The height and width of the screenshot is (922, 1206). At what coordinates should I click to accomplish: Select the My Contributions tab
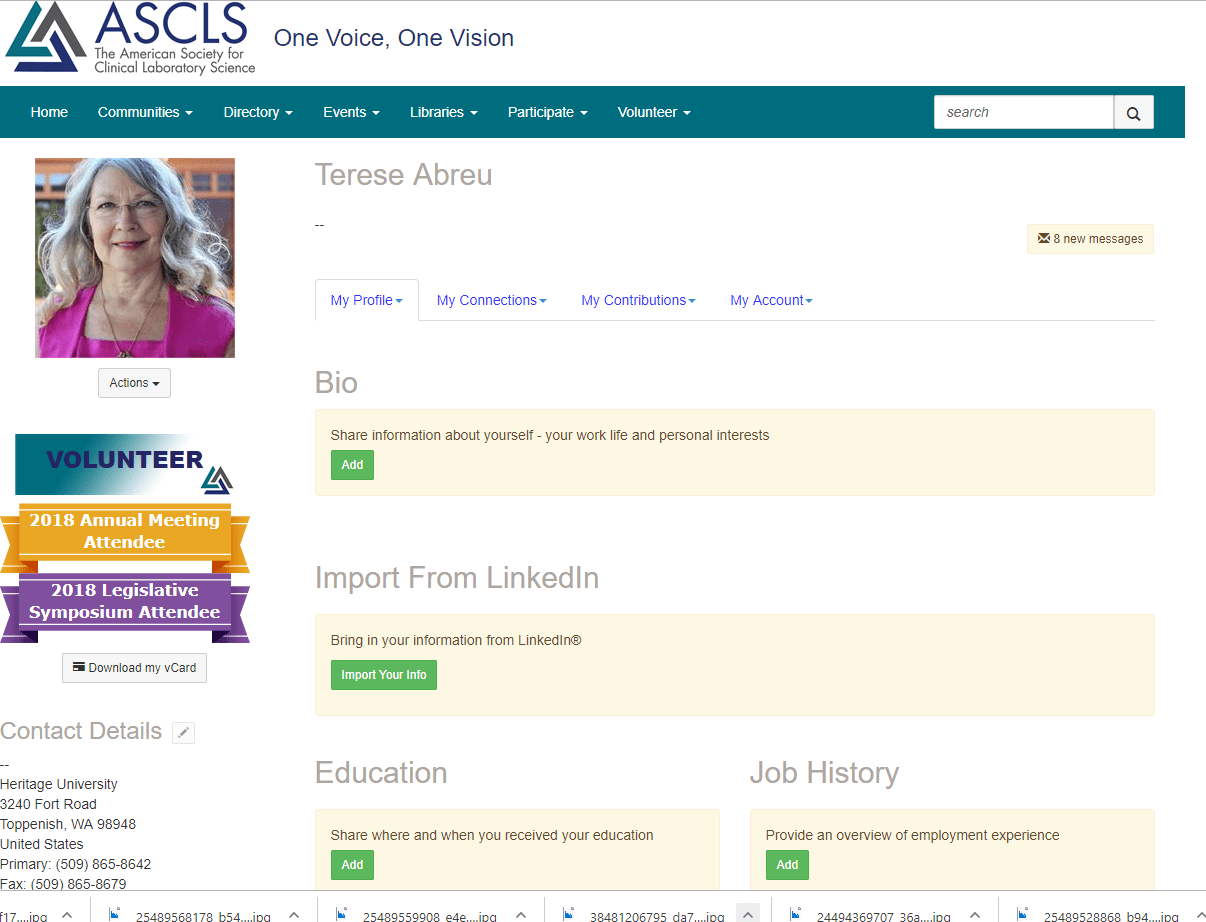click(x=638, y=300)
